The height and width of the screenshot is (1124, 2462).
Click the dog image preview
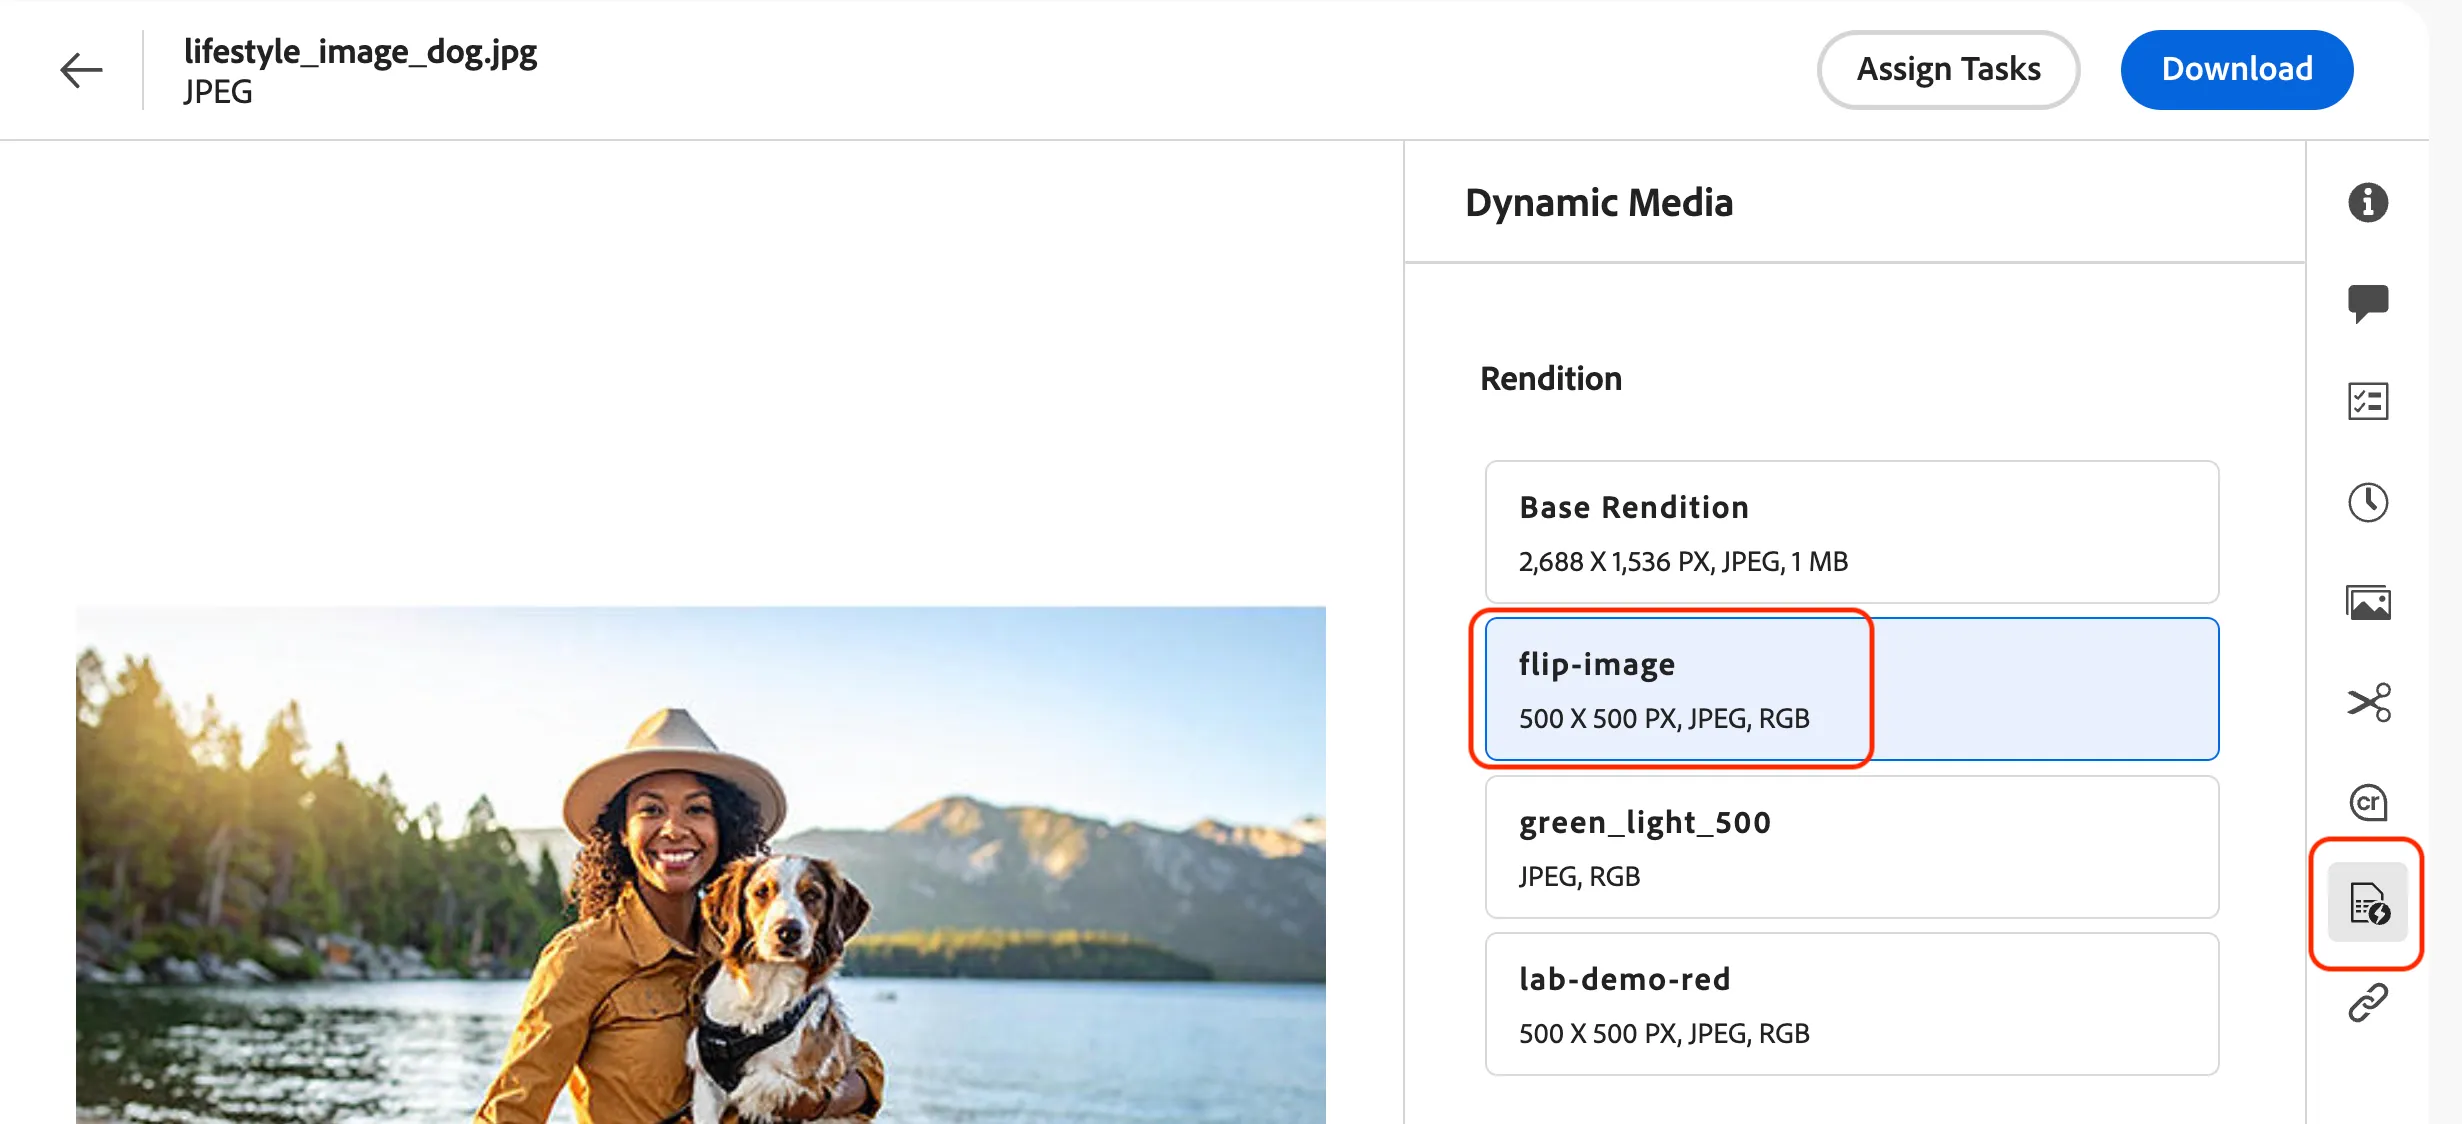(700, 865)
